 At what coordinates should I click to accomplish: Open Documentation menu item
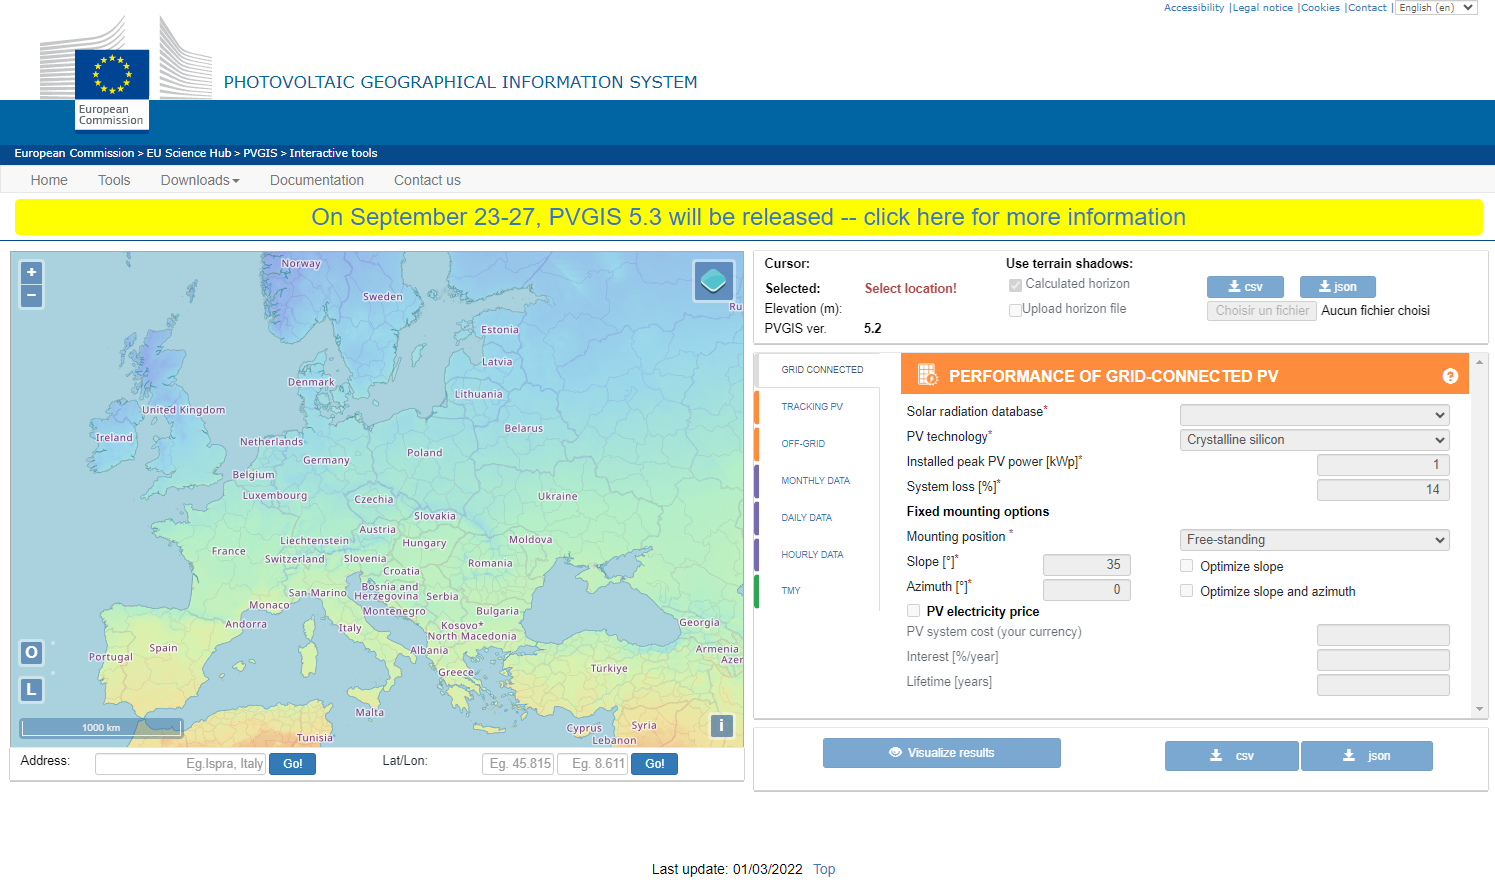point(317,180)
